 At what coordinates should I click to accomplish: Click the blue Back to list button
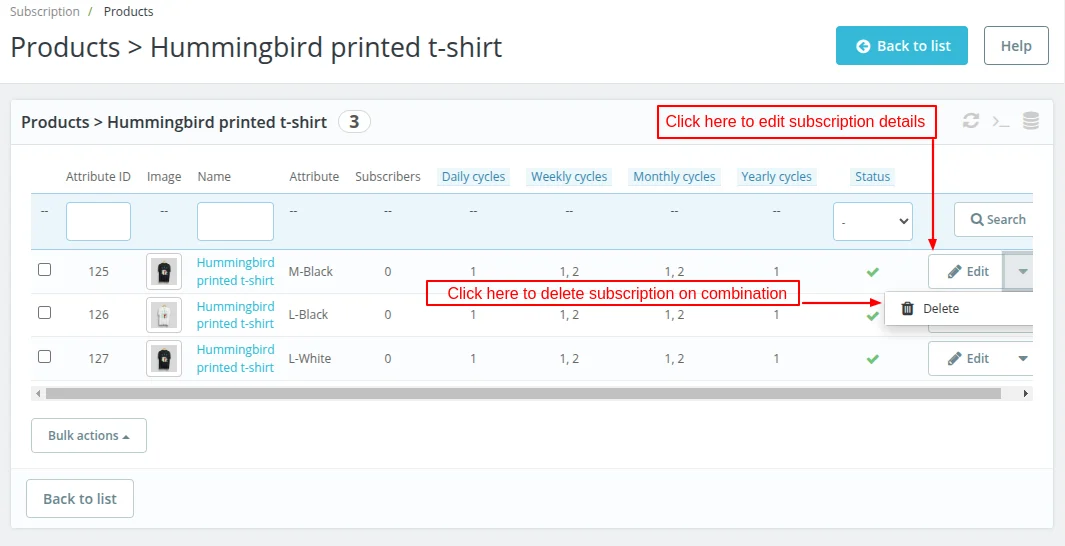tap(901, 46)
